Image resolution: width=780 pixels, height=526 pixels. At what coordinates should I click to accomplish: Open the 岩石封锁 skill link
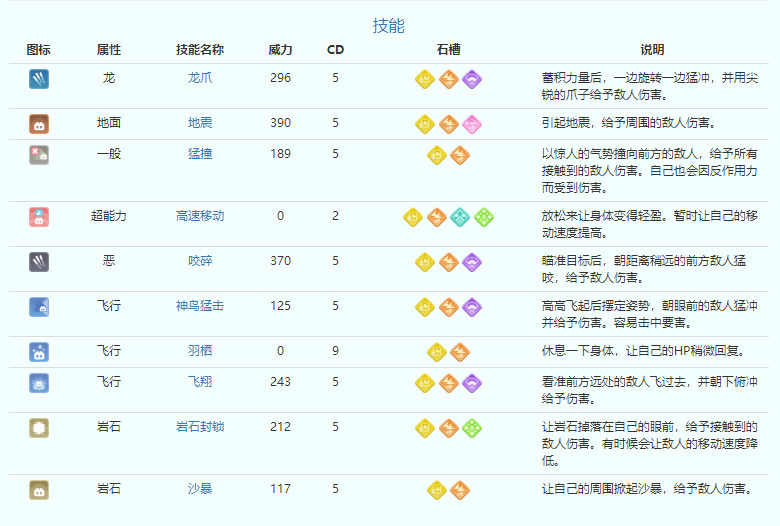(200, 427)
